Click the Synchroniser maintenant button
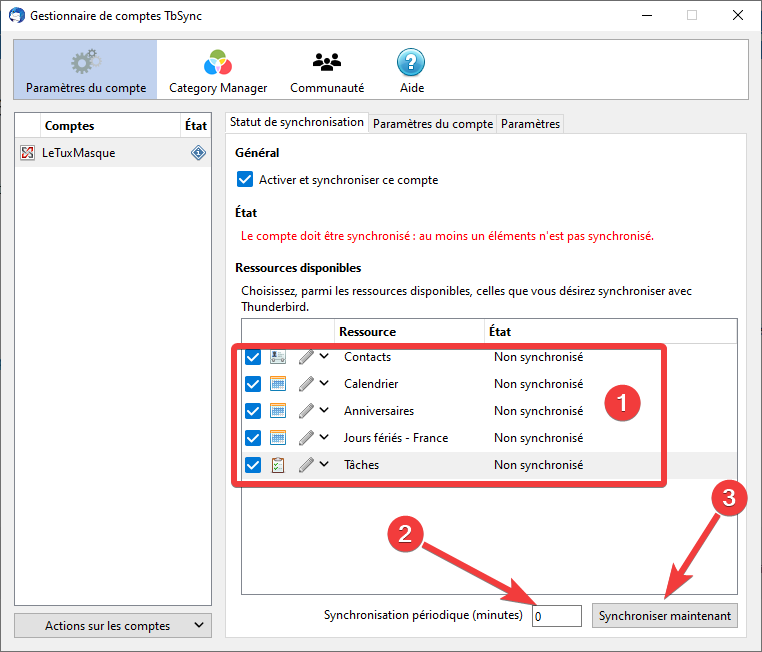Viewport: 762px width, 652px height. coord(664,616)
